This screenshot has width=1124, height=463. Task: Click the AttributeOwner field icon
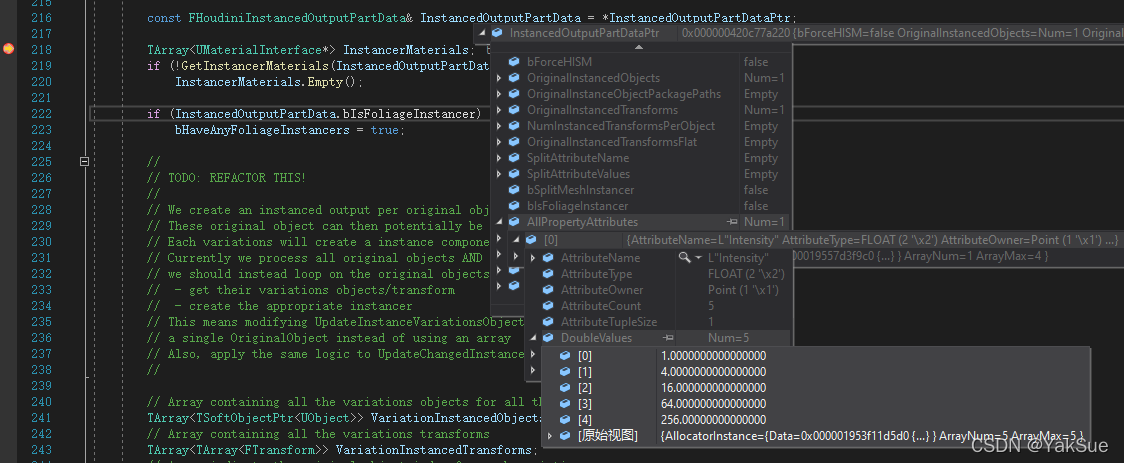pos(548,290)
